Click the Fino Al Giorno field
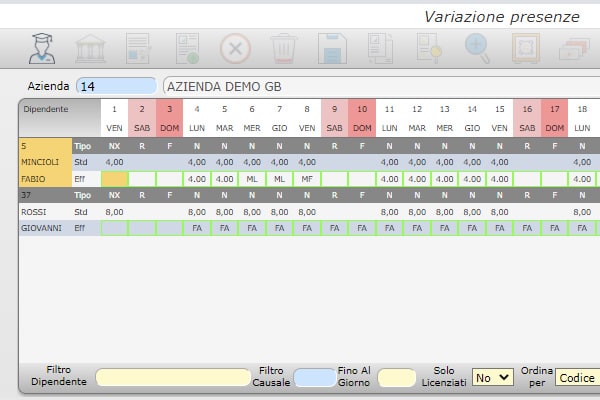 [397, 377]
